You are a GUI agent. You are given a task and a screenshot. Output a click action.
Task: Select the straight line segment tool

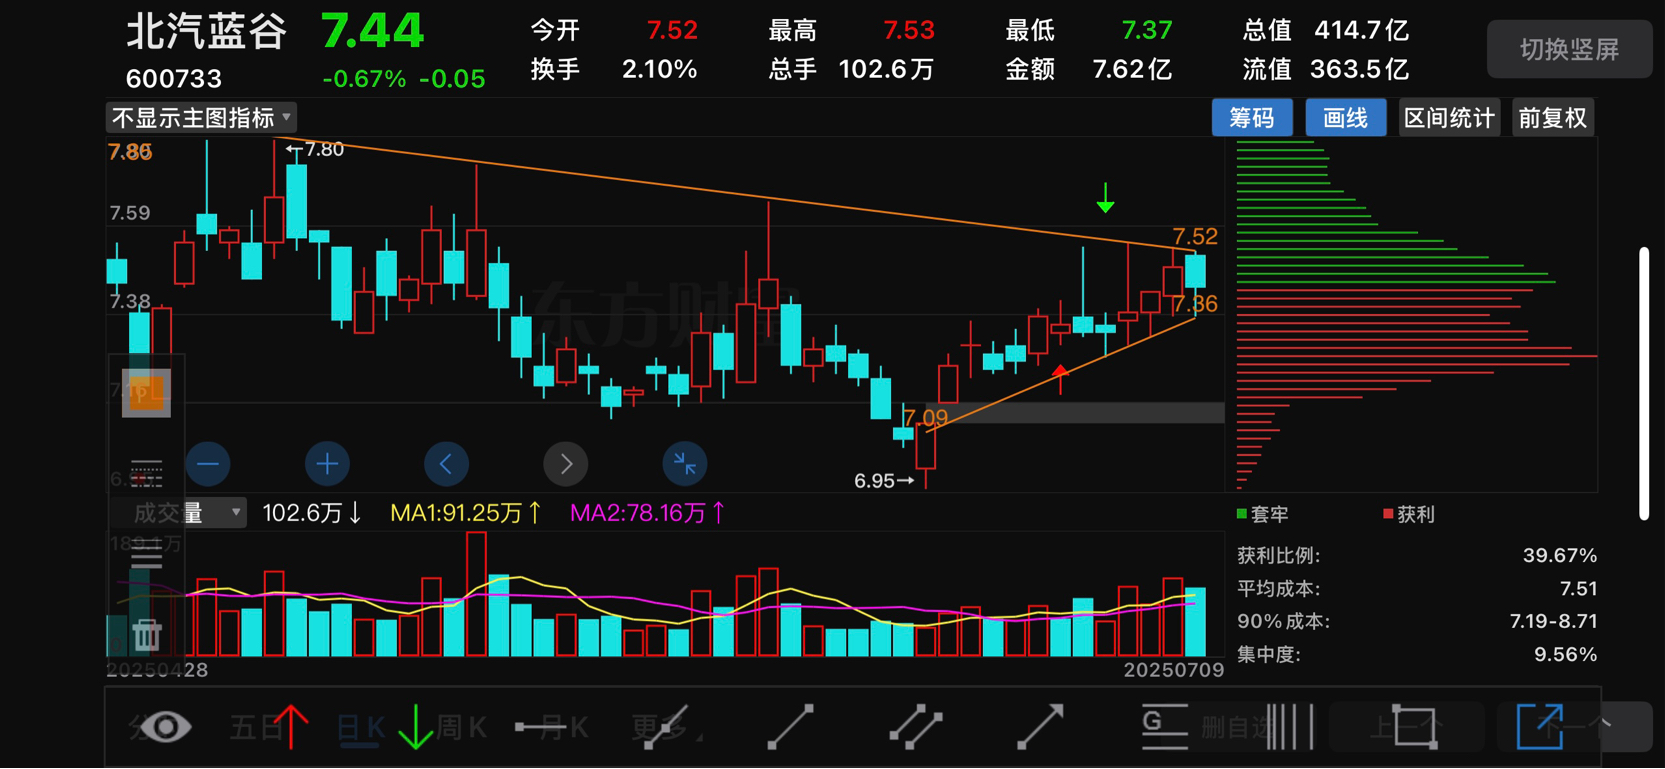pyautogui.click(x=790, y=726)
